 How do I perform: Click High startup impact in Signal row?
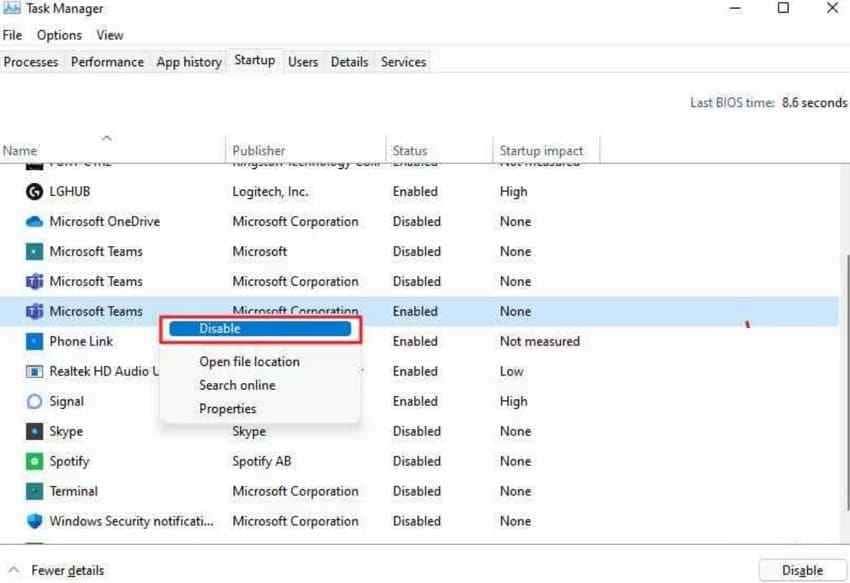[513, 401]
